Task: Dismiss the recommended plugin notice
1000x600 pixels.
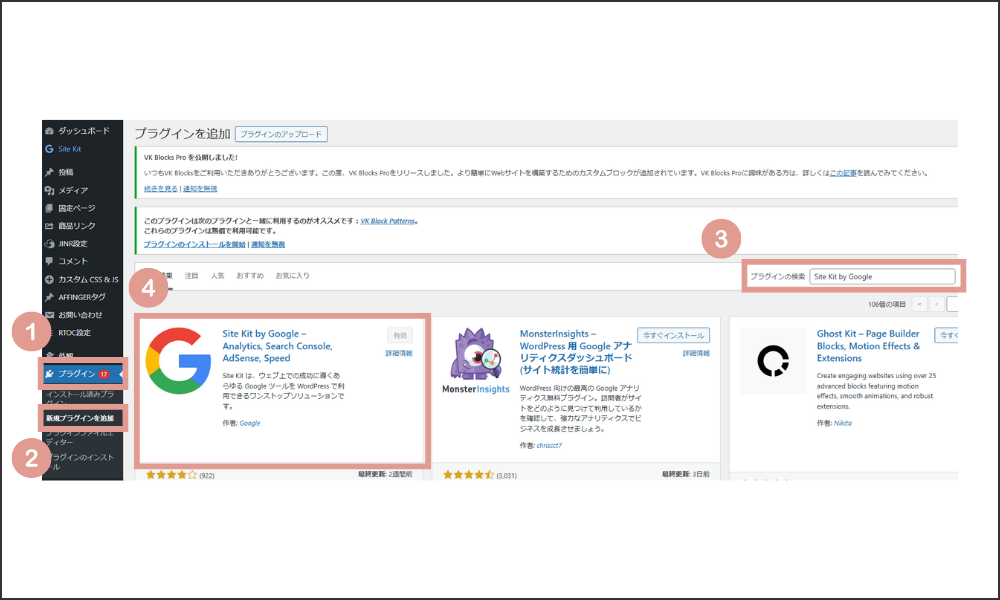Action: tap(268, 244)
